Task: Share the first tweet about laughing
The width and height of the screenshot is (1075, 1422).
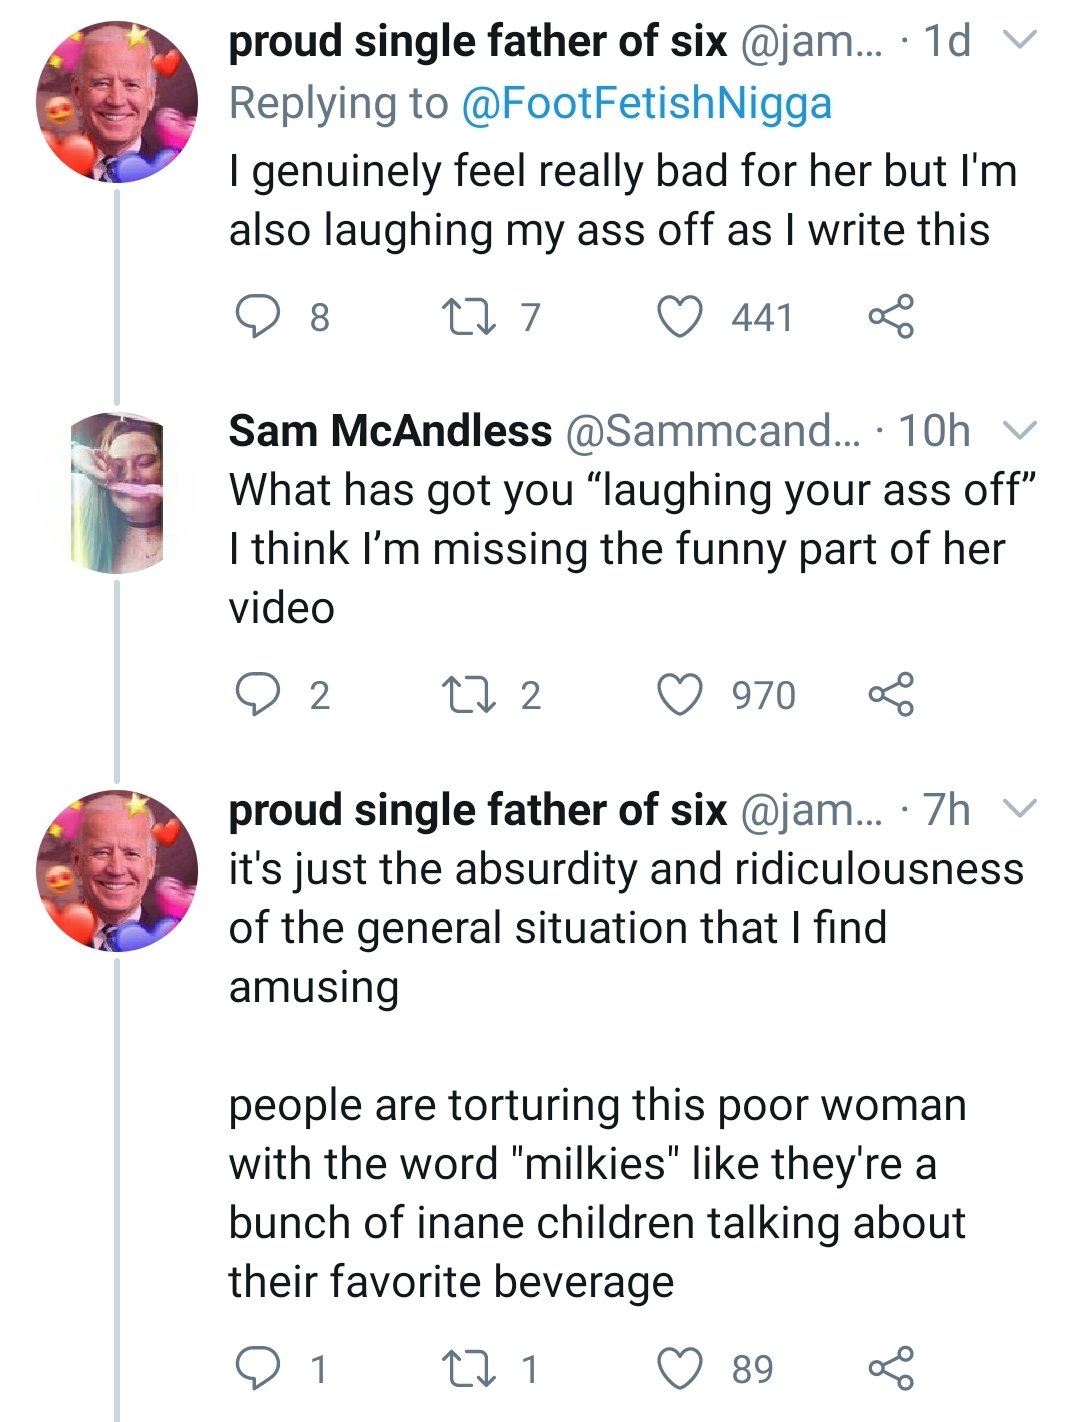Action: pyautogui.click(x=891, y=317)
